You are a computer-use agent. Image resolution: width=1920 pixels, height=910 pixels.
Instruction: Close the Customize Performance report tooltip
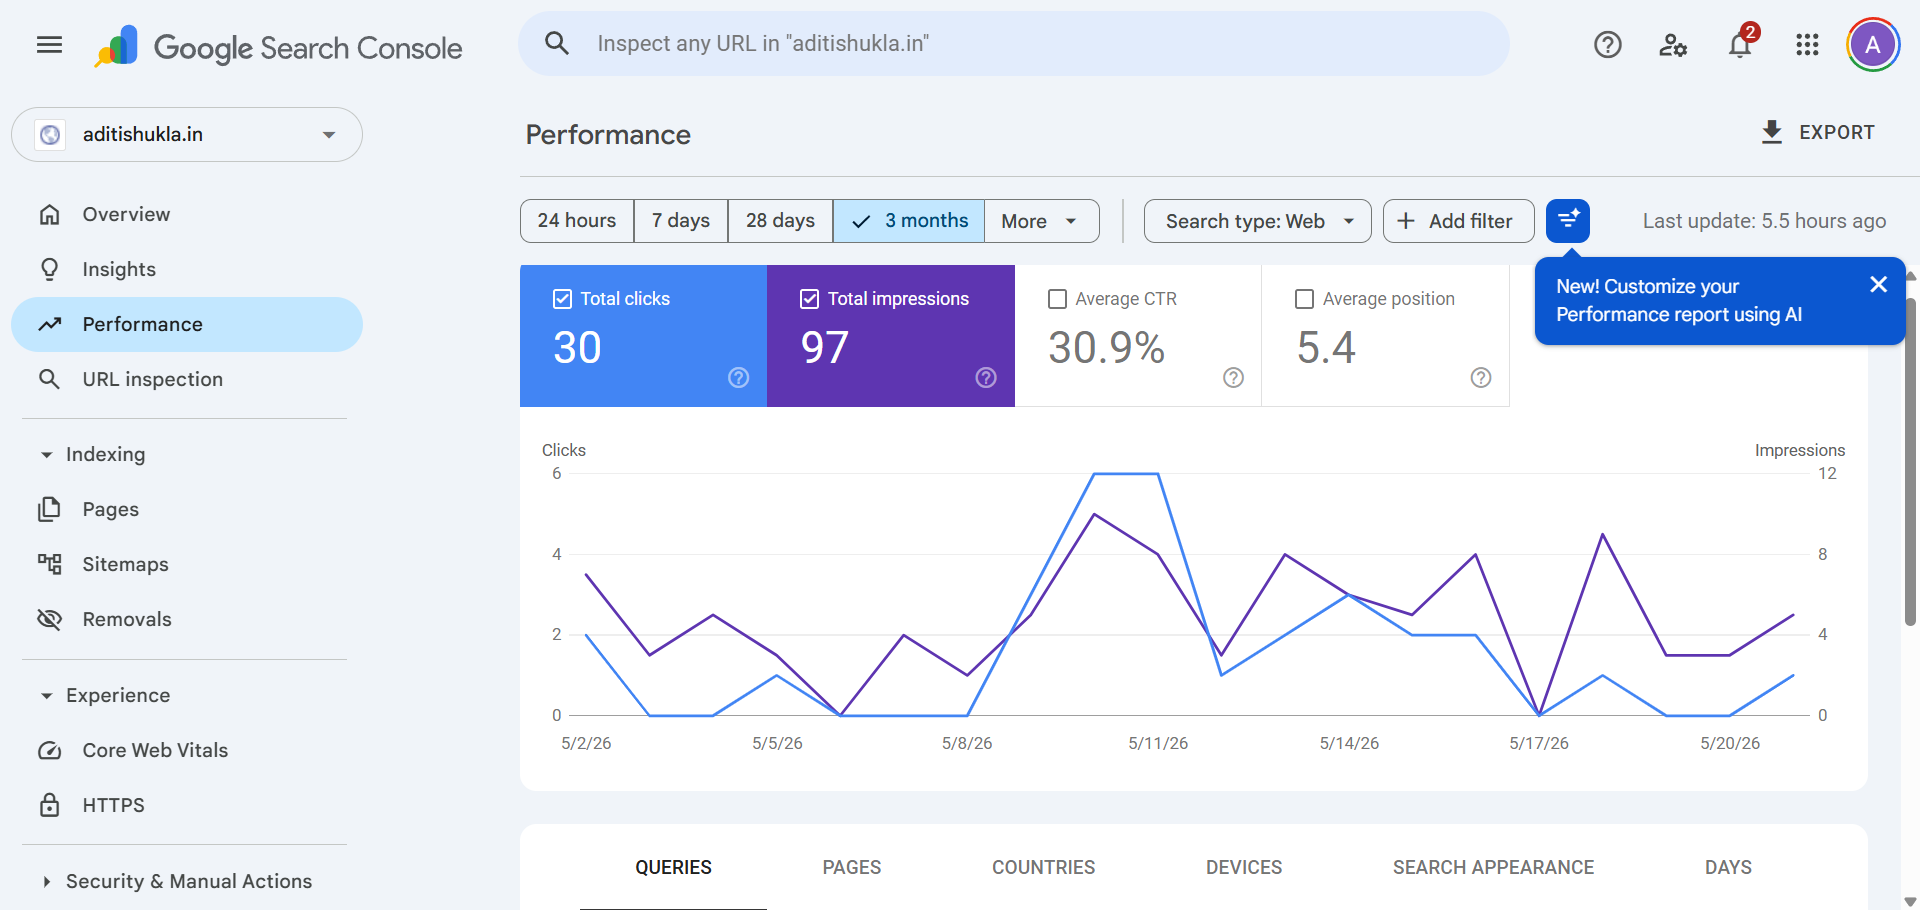point(1878,284)
